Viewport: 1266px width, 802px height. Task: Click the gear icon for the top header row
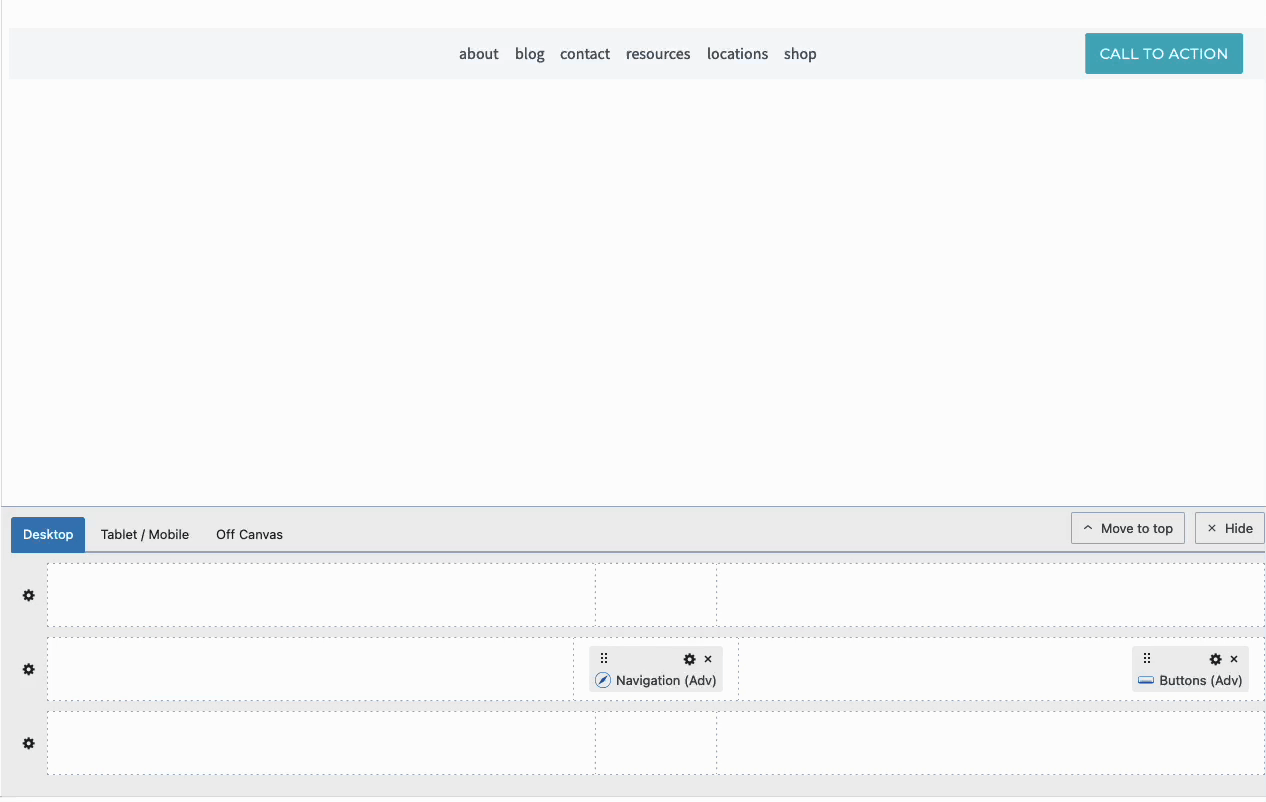click(28, 595)
